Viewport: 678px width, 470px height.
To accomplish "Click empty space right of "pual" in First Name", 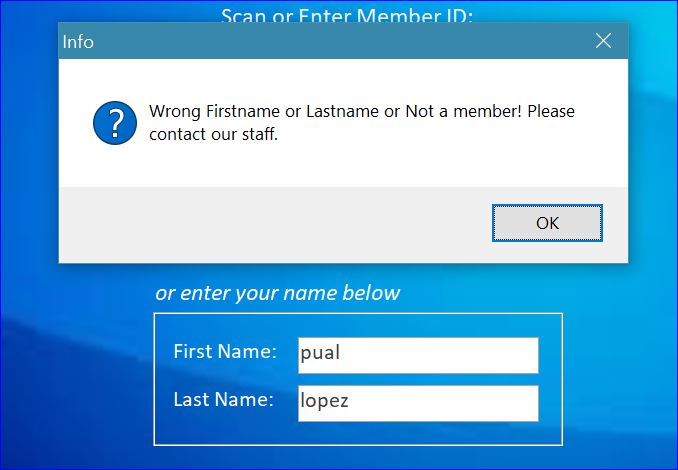I will [x=439, y=355].
